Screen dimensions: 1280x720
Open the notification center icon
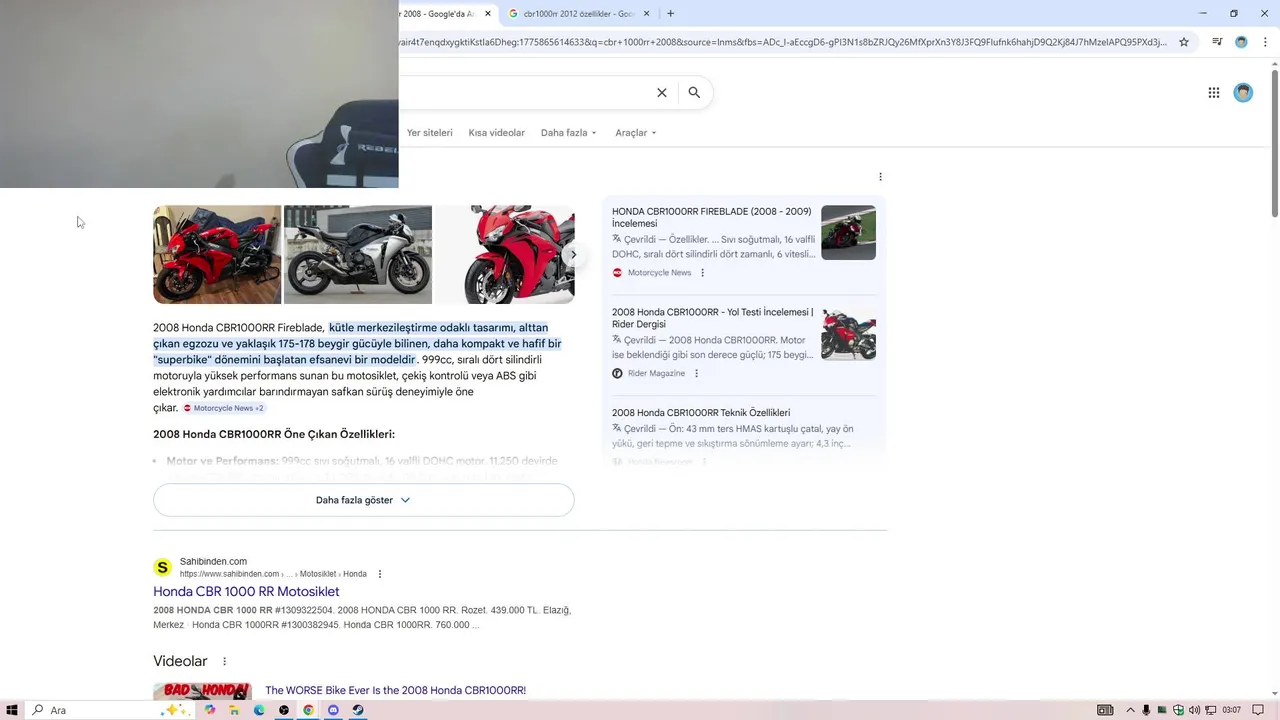point(1258,710)
